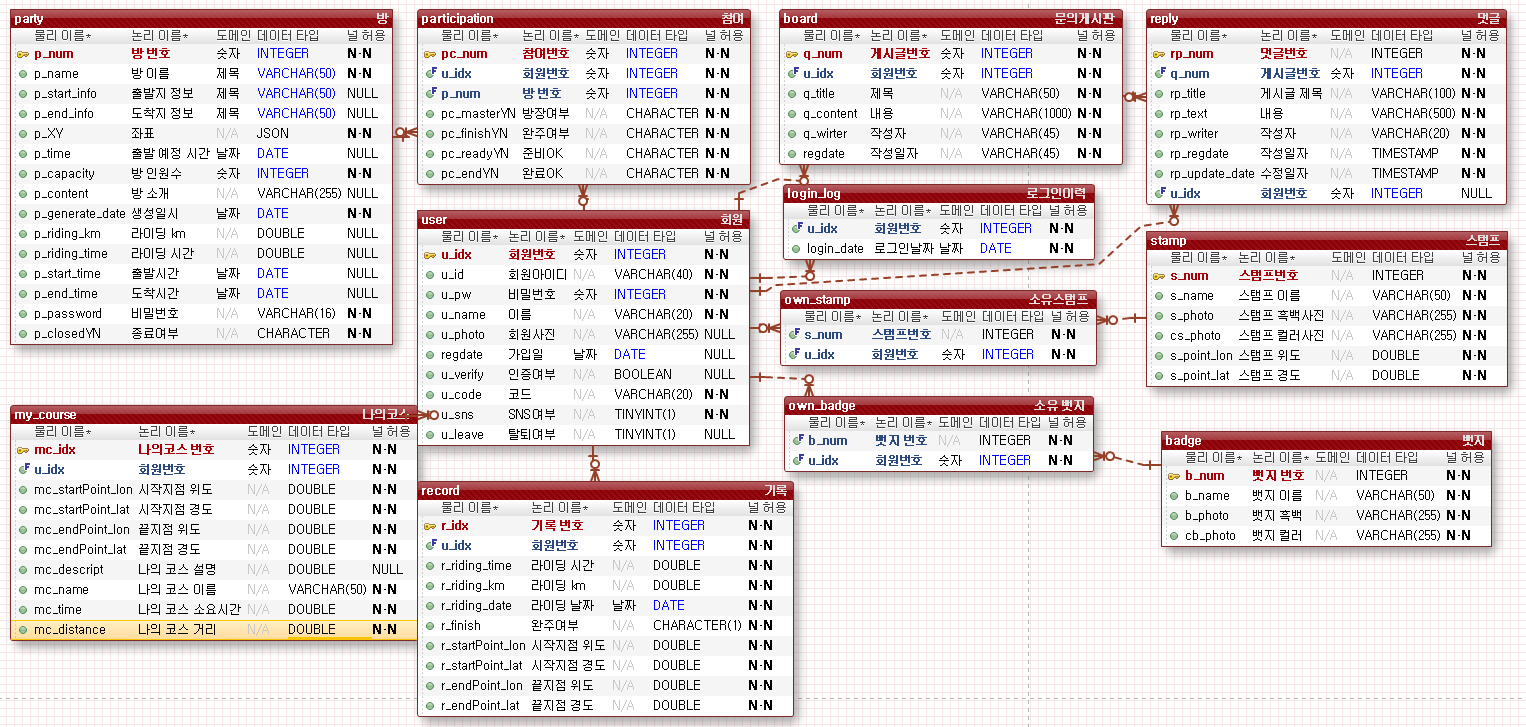Image resolution: width=1526 pixels, height=727 pixels.
Task: Click the badge table title bar
Action: pos(1327,440)
